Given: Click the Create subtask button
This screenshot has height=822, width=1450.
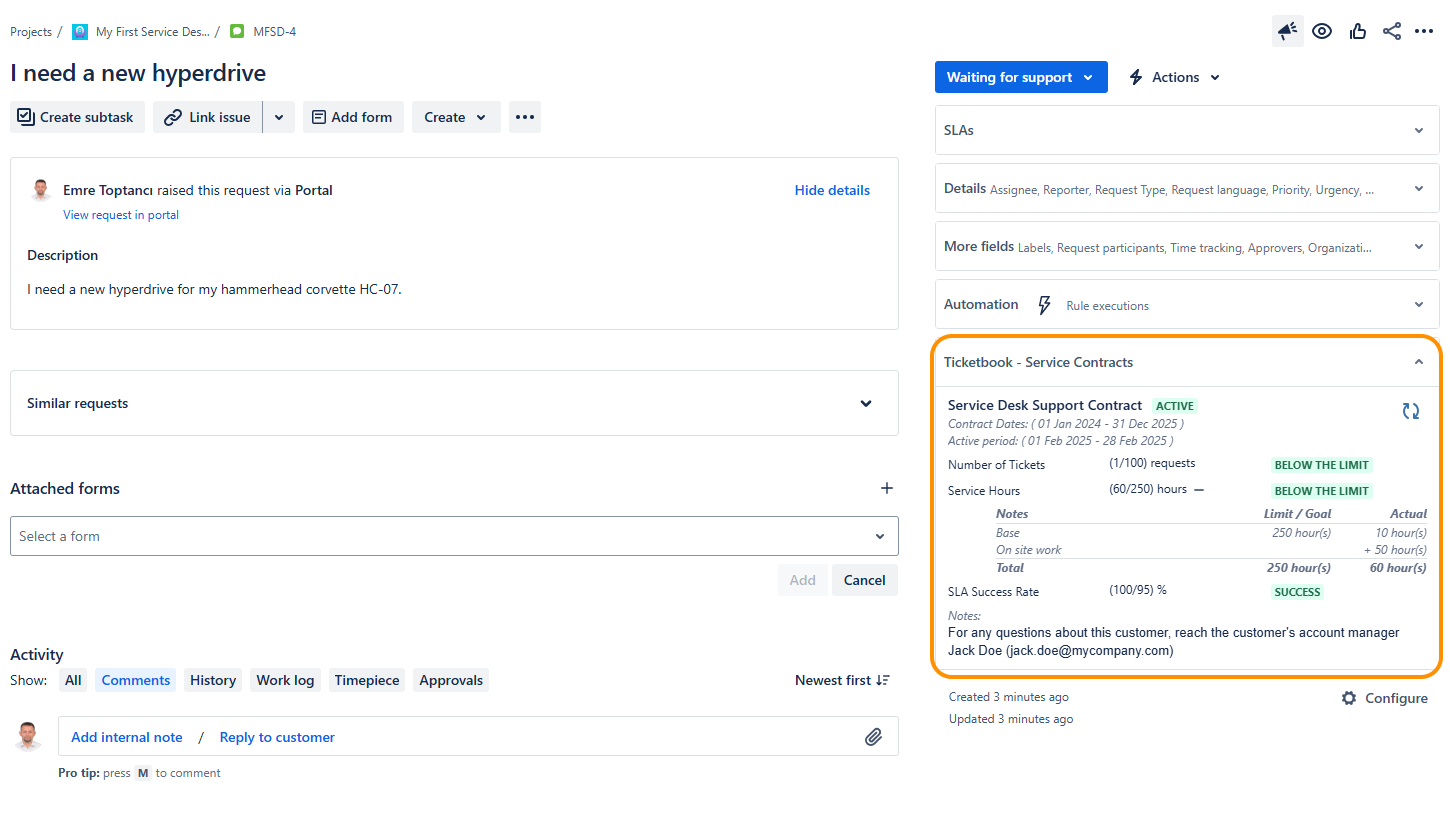Looking at the screenshot, I should (77, 117).
